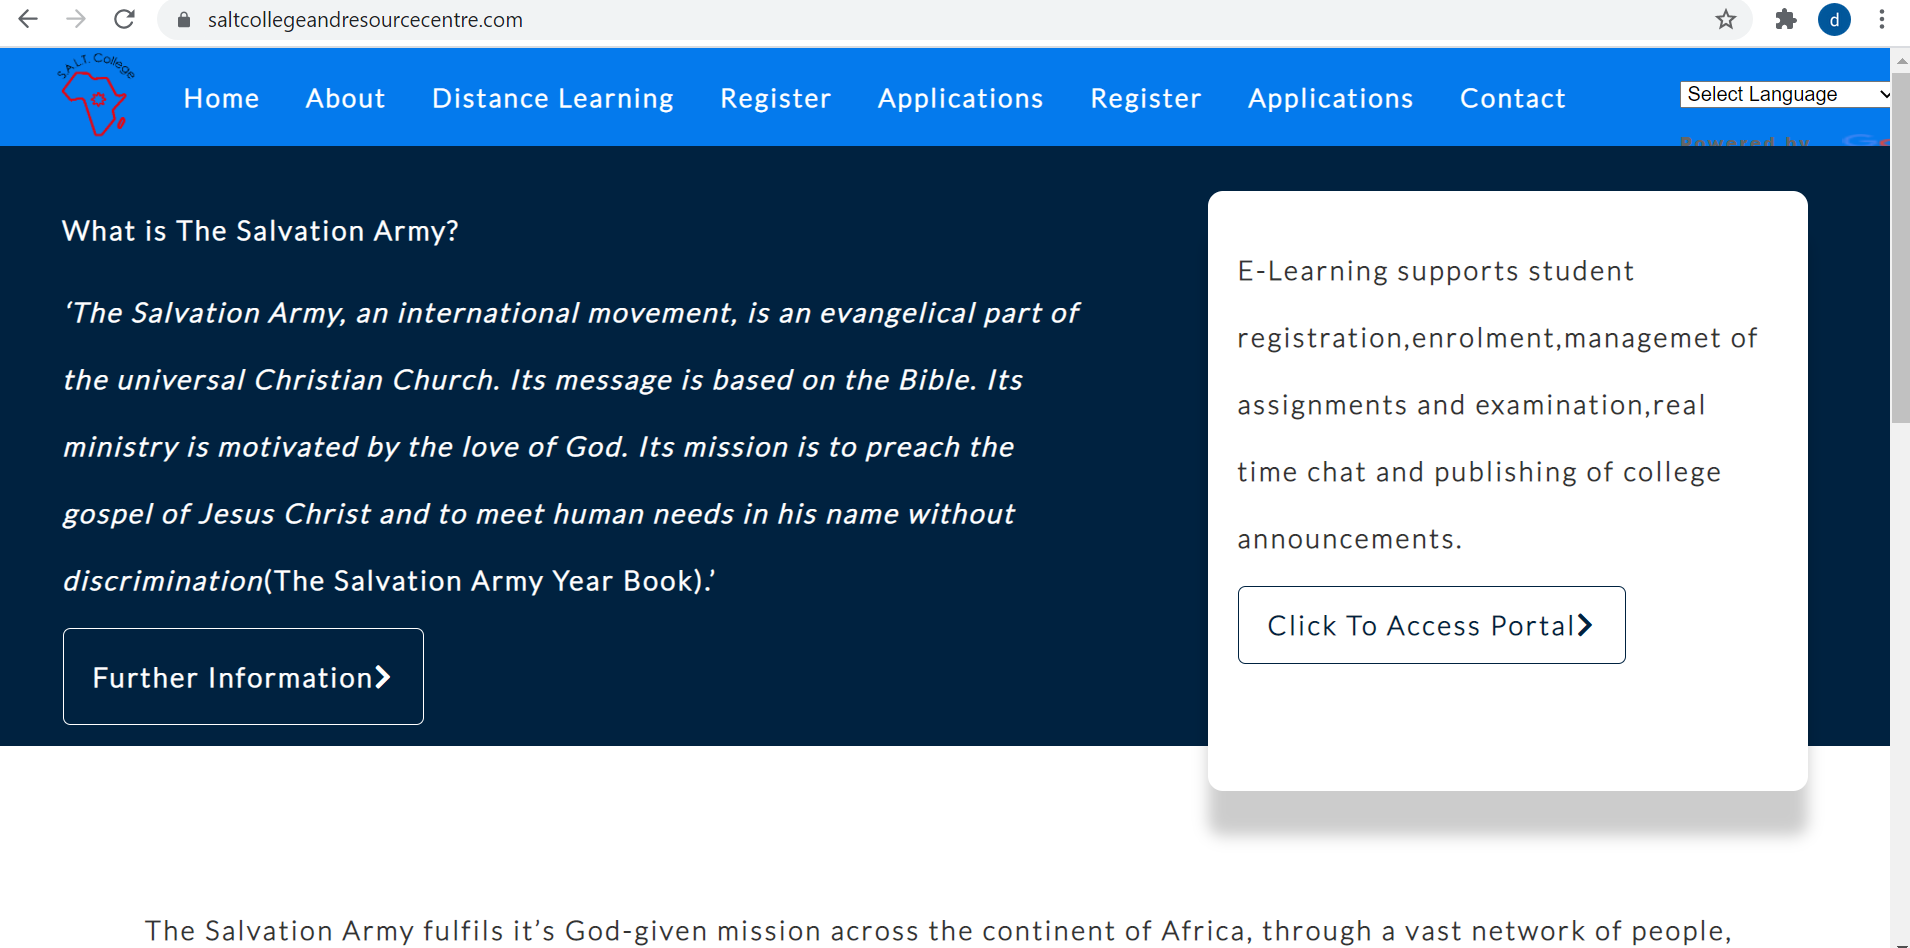The height and width of the screenshot is (948, 1910).
Task: Click the browser forward arrow
Action: [76, 19]
